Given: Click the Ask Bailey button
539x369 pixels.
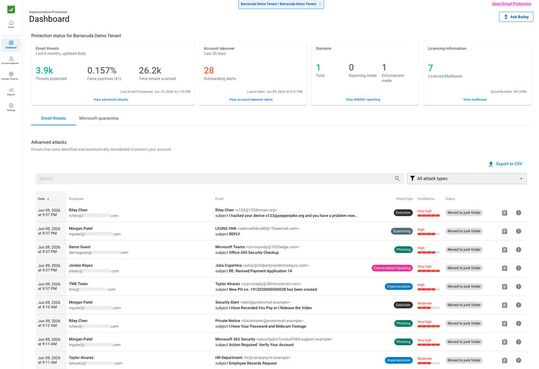Looking at the screenshot, I should [x=516, y=17].
